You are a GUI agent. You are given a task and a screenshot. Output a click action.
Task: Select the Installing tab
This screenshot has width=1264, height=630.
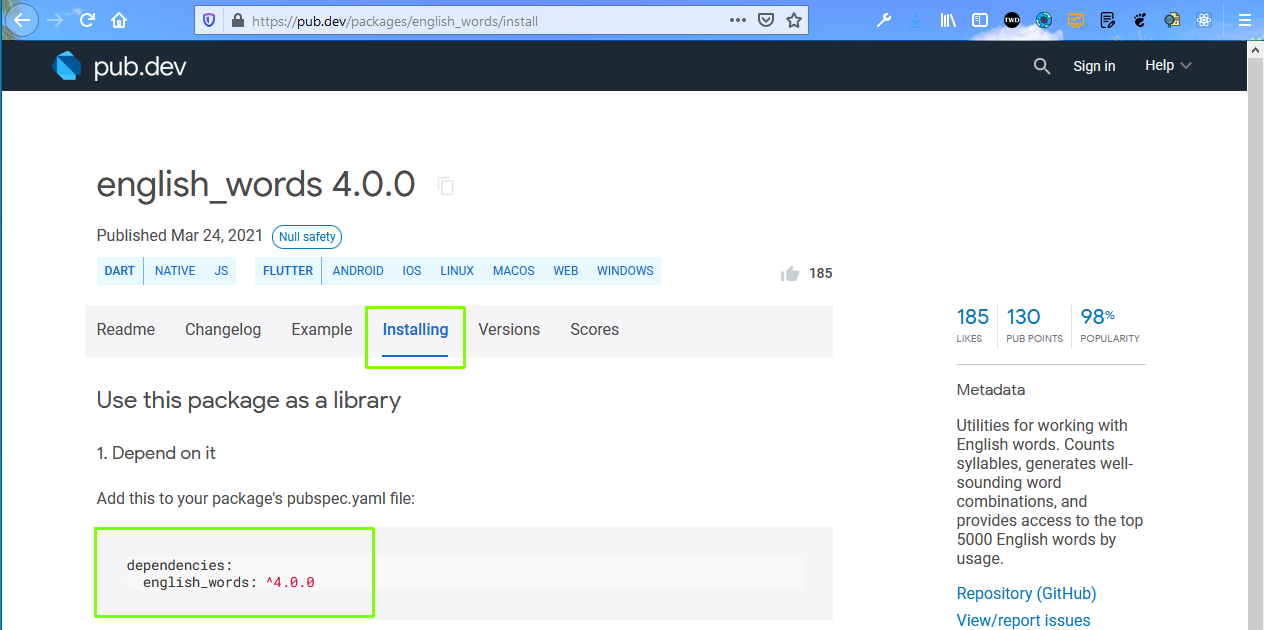tap(416, 330)
